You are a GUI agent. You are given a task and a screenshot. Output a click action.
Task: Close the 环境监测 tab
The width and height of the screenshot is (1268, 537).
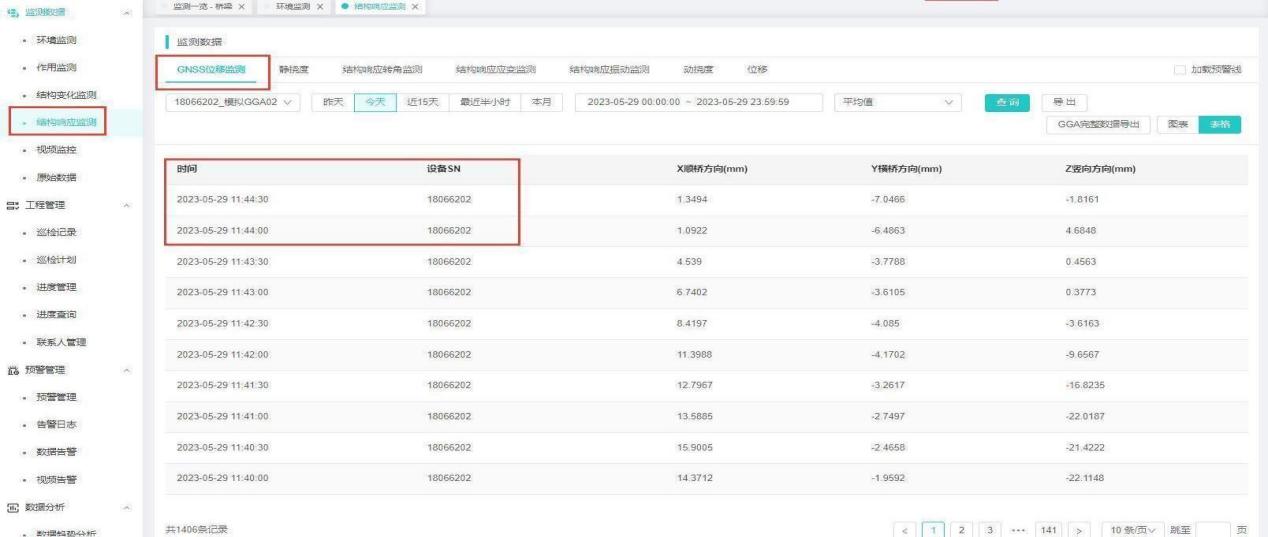[x=319, y=7]
